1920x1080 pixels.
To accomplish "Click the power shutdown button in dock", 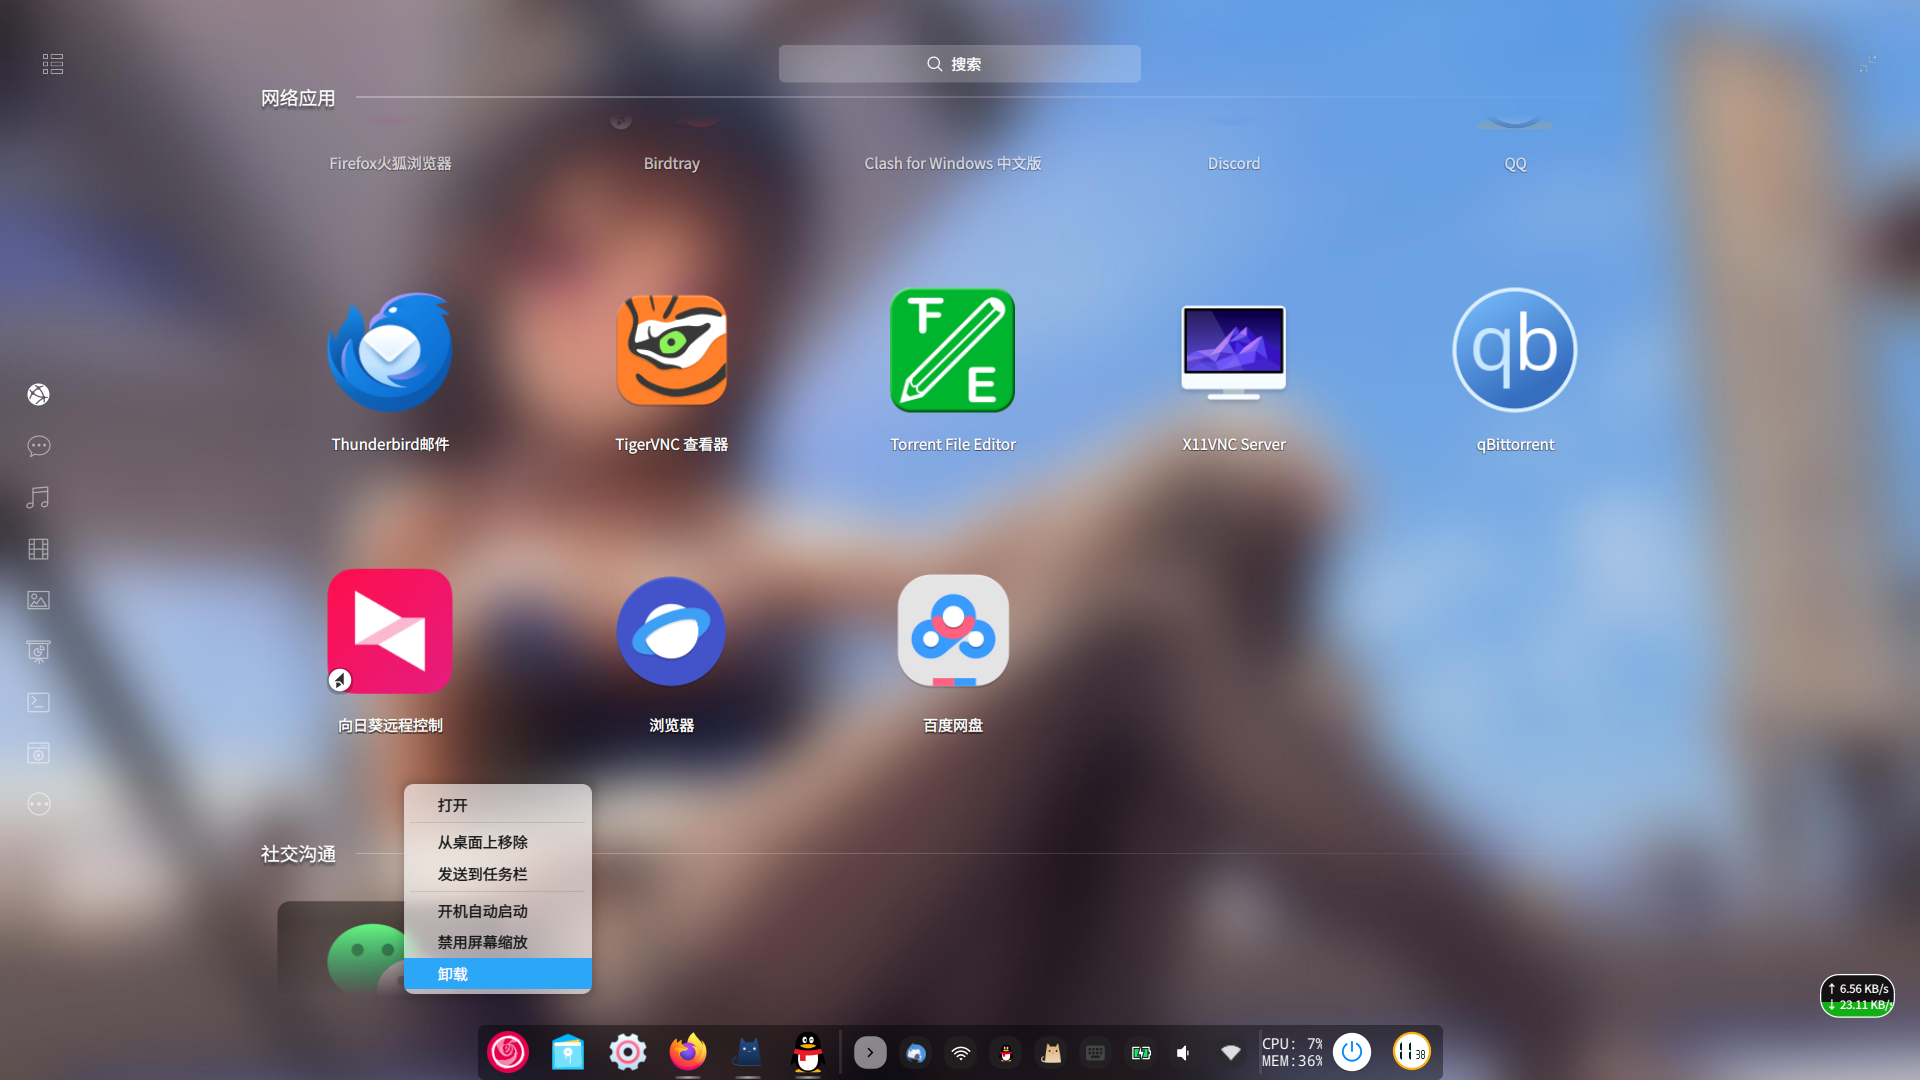I will point(1352,1052).
